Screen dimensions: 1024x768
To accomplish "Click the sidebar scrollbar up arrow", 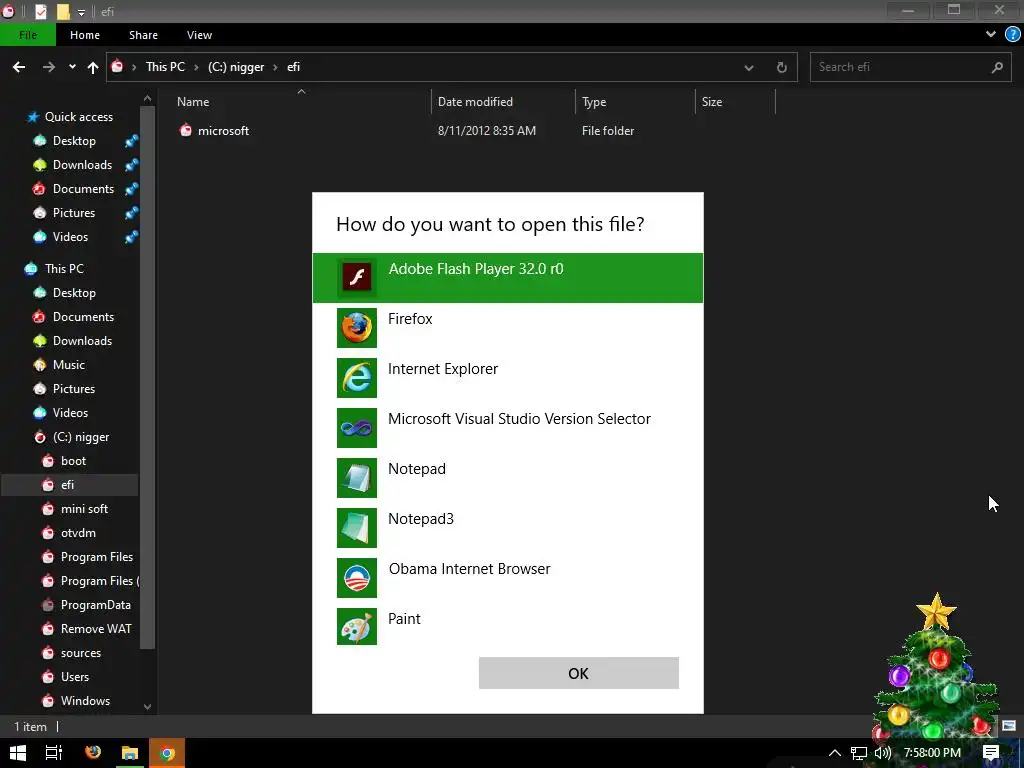I will [x=148, y=99].
